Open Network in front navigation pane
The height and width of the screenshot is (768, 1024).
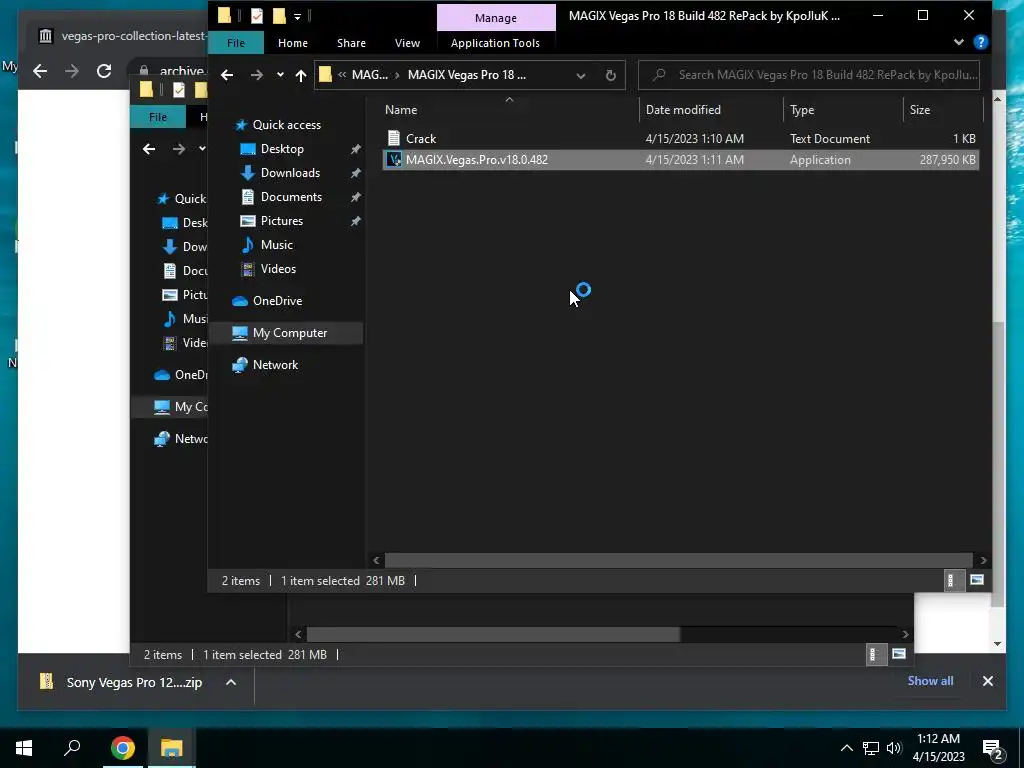tap(275, 365)
